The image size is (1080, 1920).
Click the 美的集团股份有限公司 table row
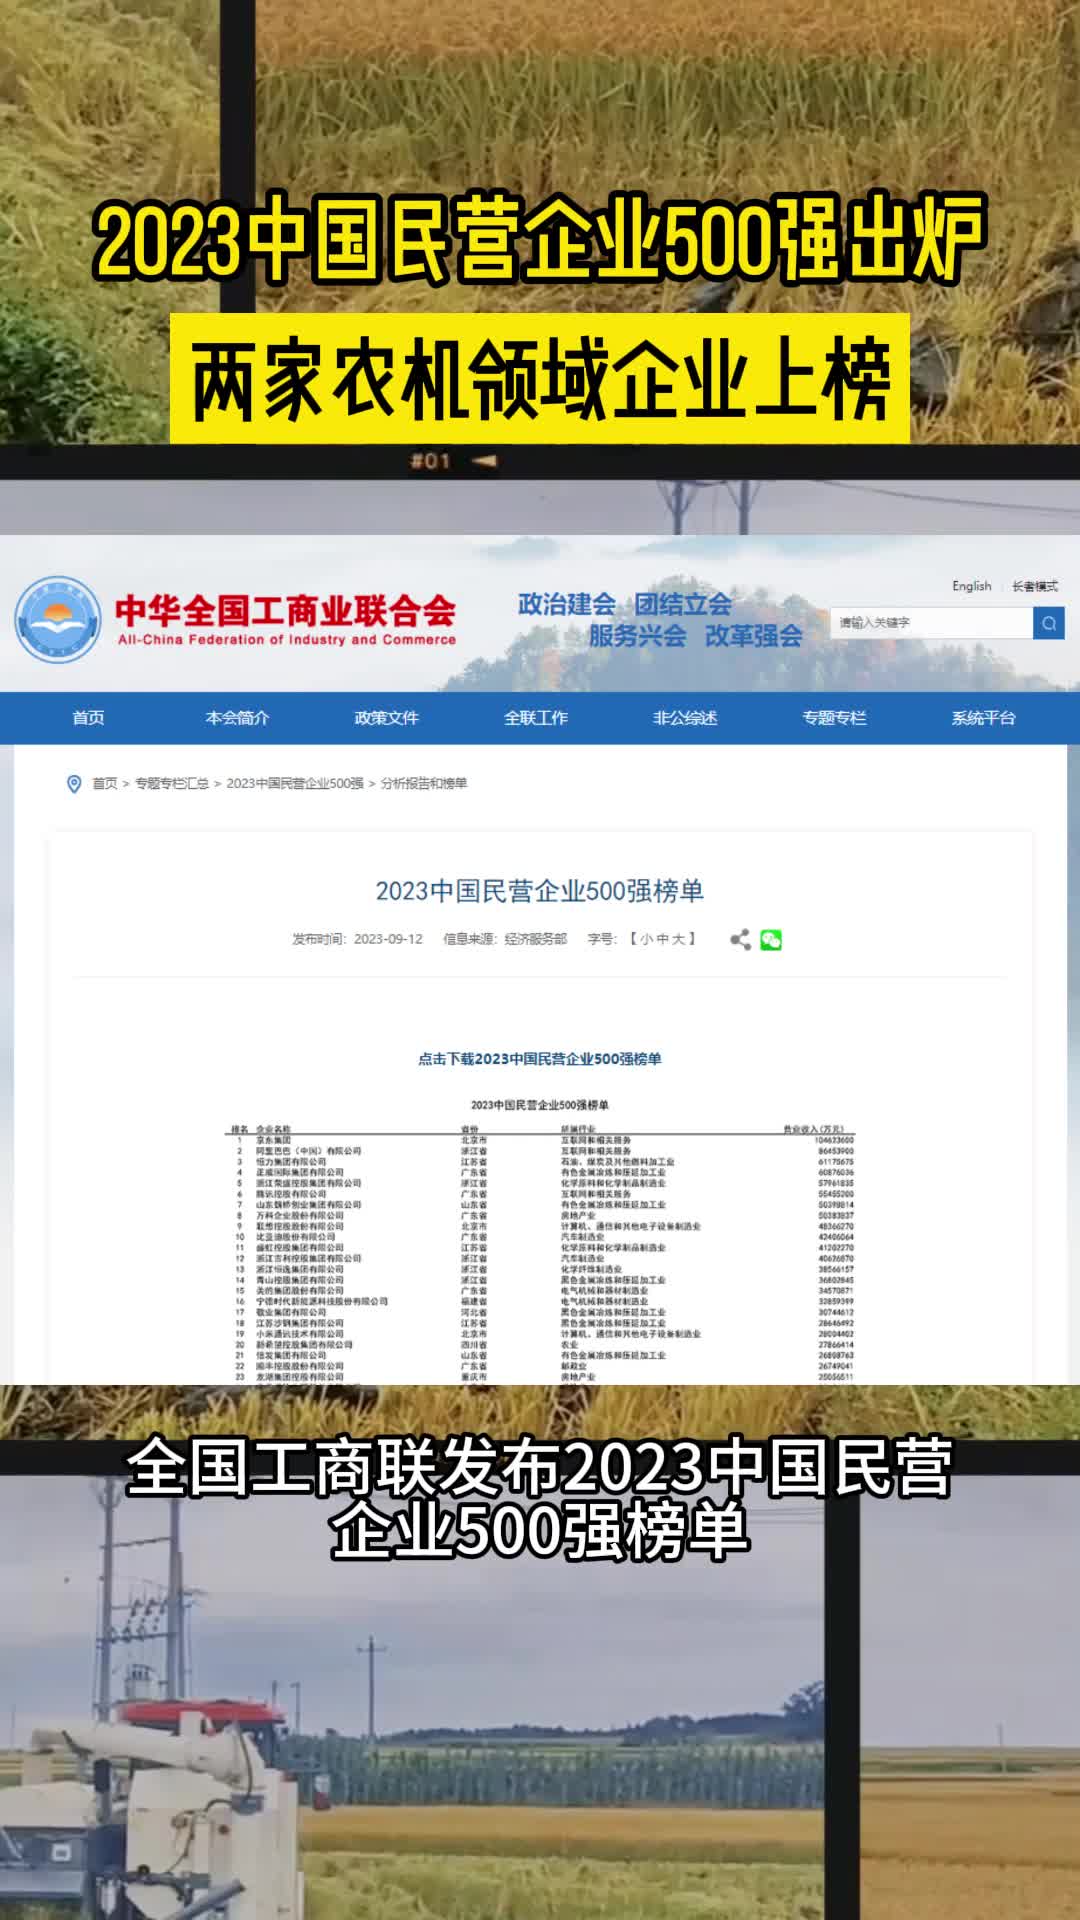[540, 1291]
